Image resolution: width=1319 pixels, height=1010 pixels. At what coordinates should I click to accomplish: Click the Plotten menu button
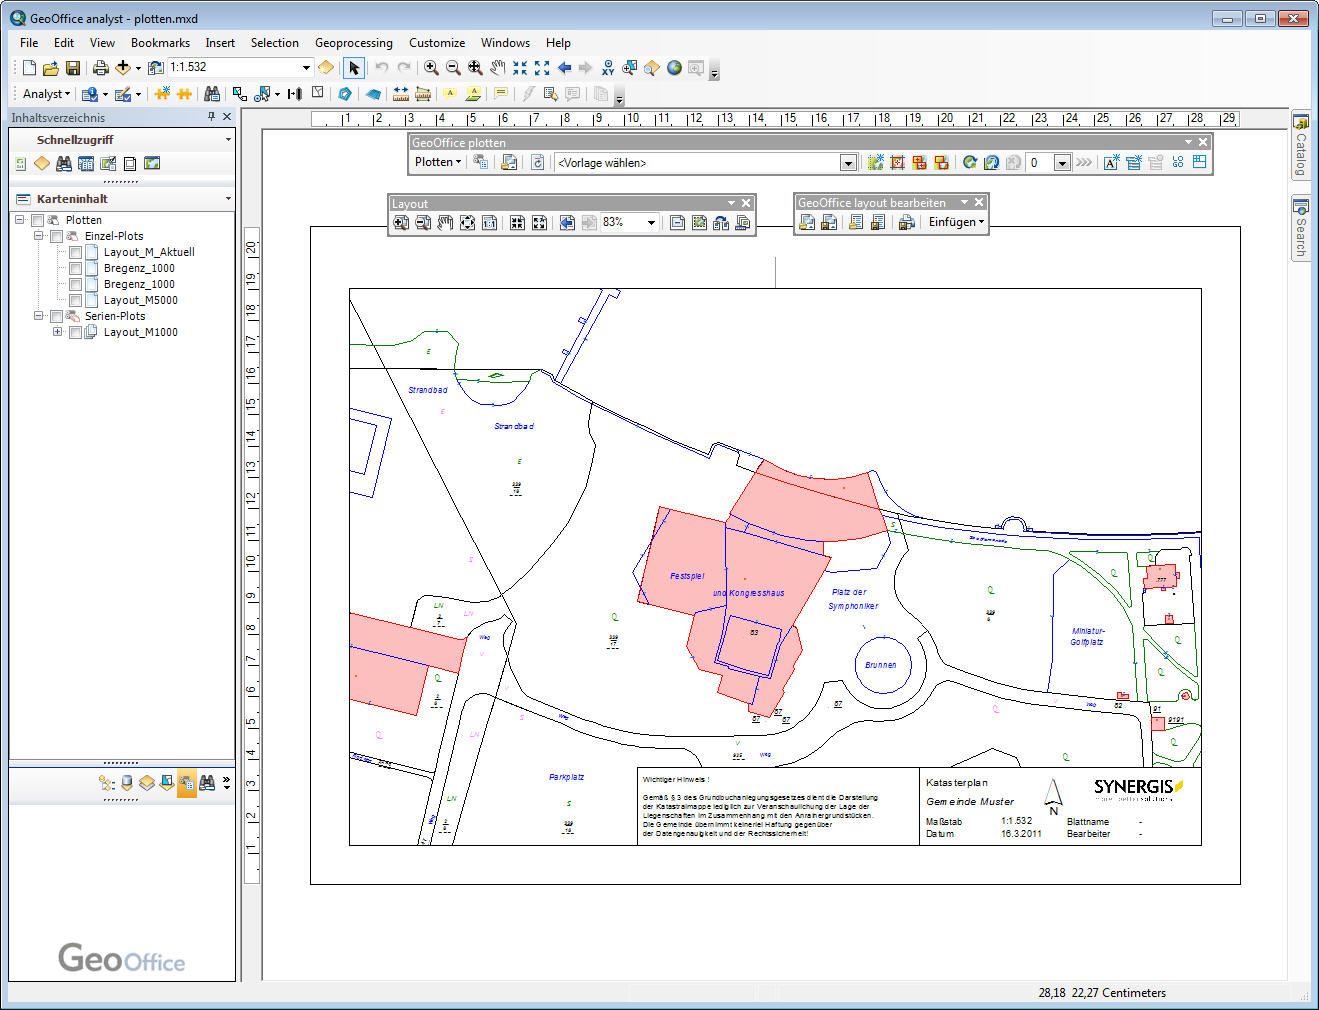coord(437,162)
